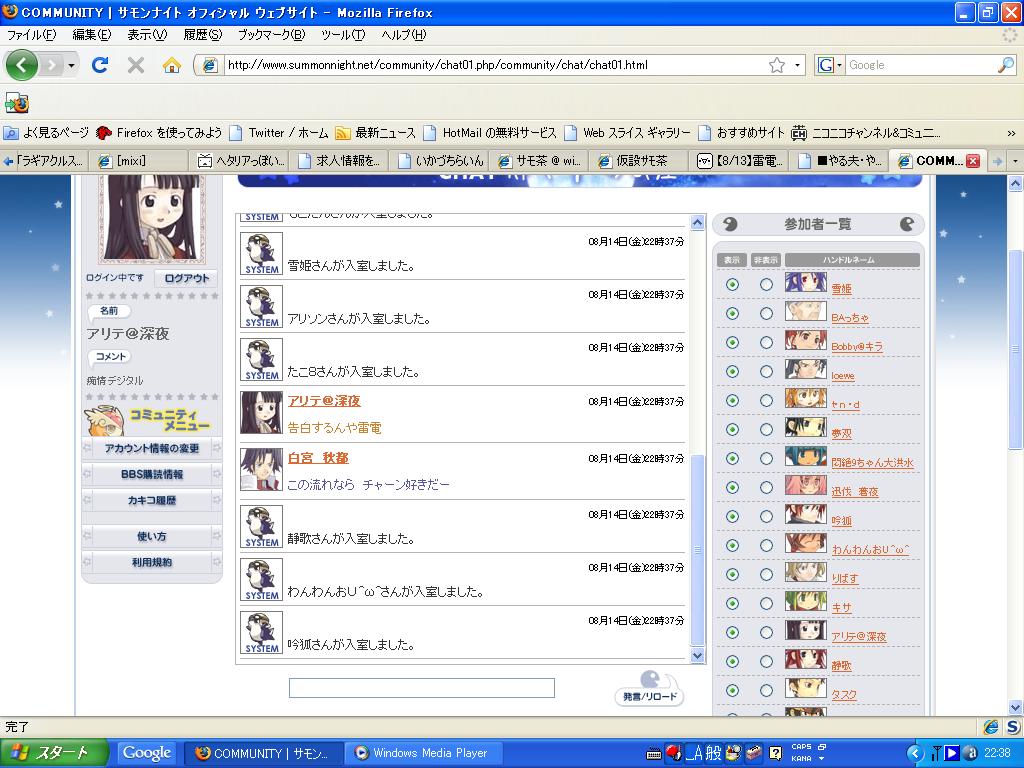Screen dimensions: 1024x768
Task: Show the hidden bookmarks overflow chevron
Action: pos(1011,132)
